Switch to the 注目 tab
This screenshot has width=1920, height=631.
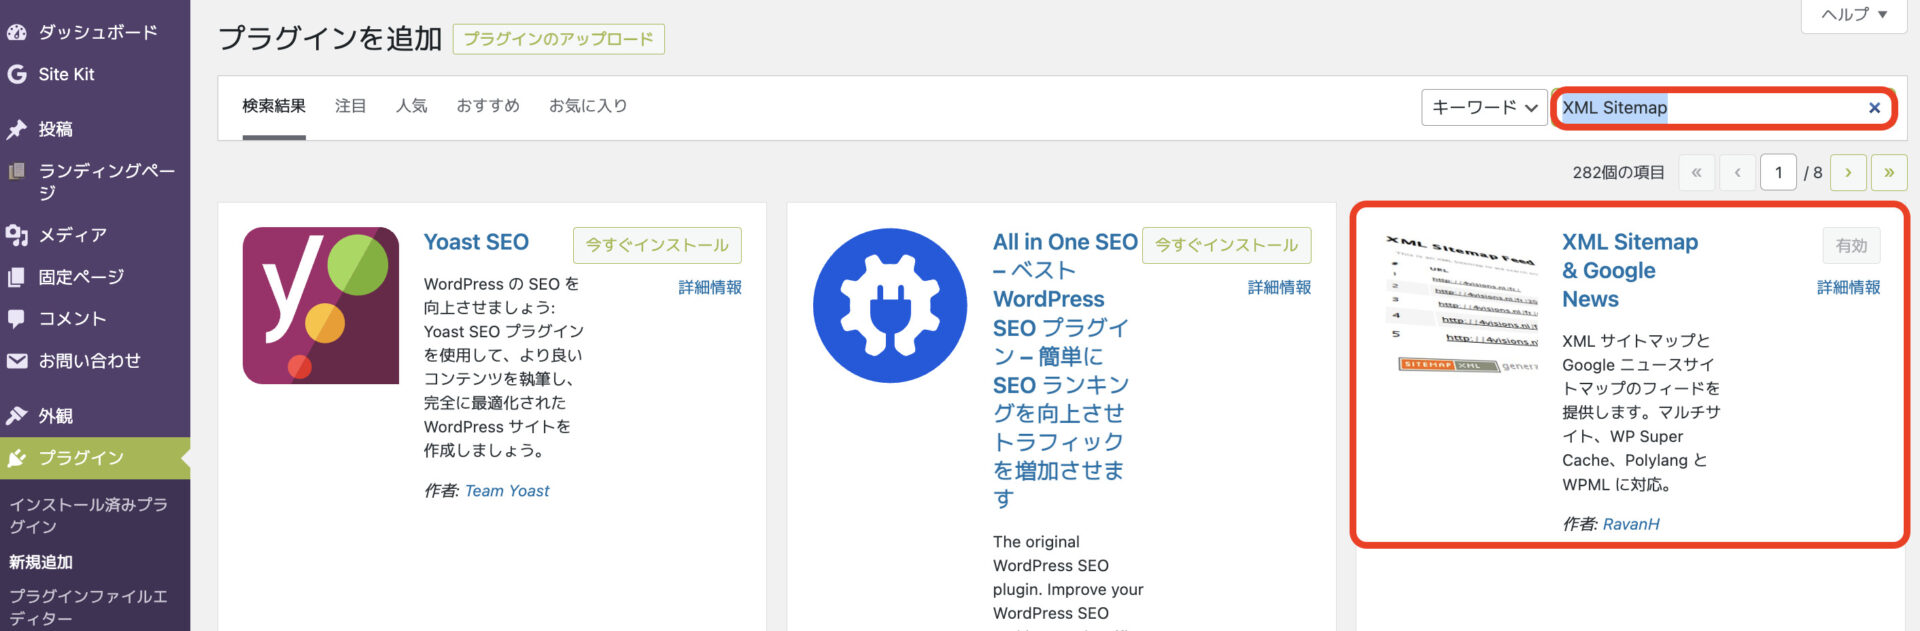pyautogui.click(x=350, y=106)
